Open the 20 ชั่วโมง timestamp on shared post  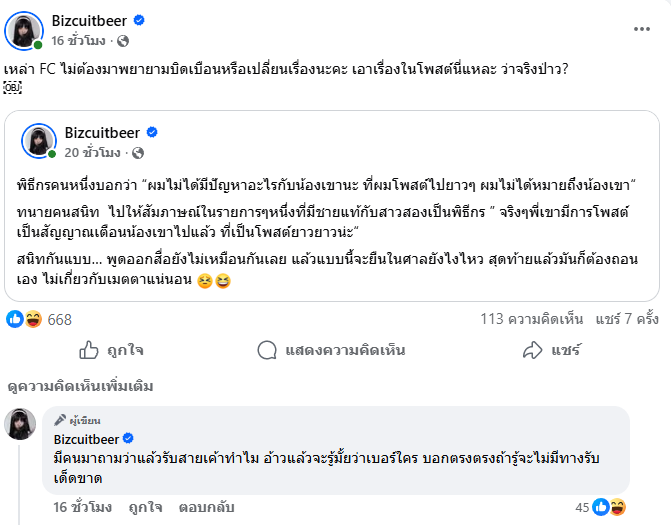[94, 153]
